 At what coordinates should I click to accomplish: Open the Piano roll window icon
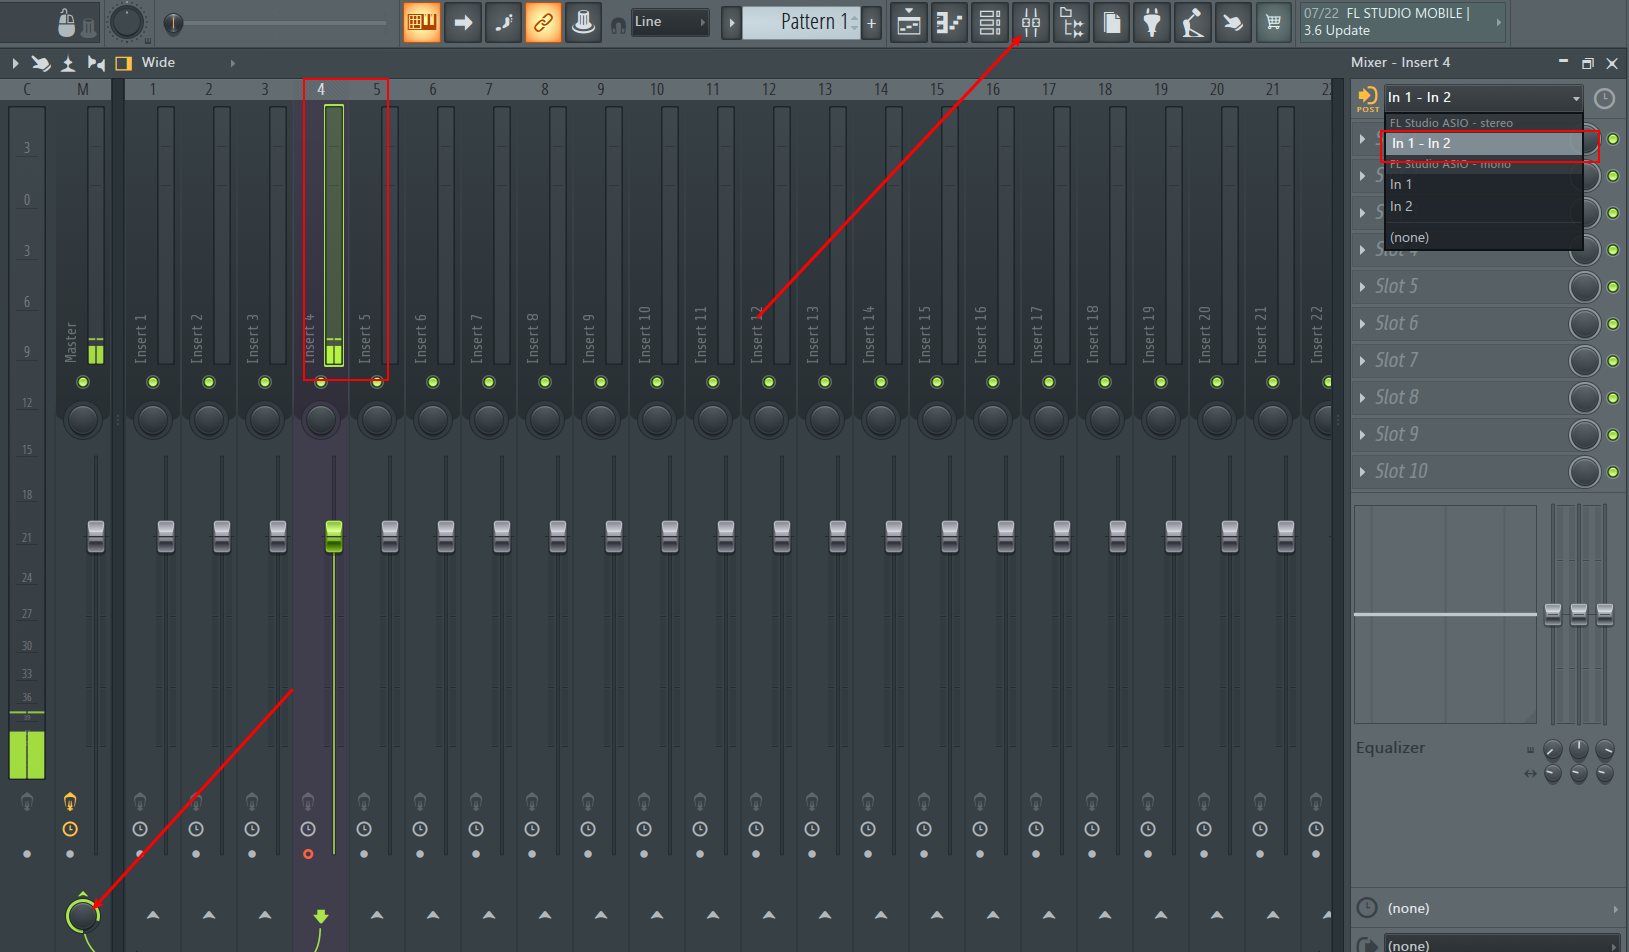click(949, 22)
